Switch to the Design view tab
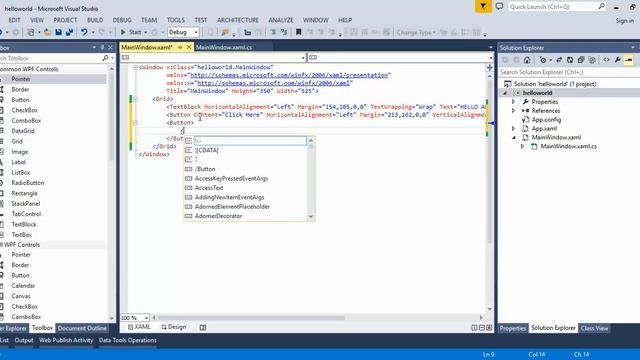Screen dimensions: 640x360 173,327
